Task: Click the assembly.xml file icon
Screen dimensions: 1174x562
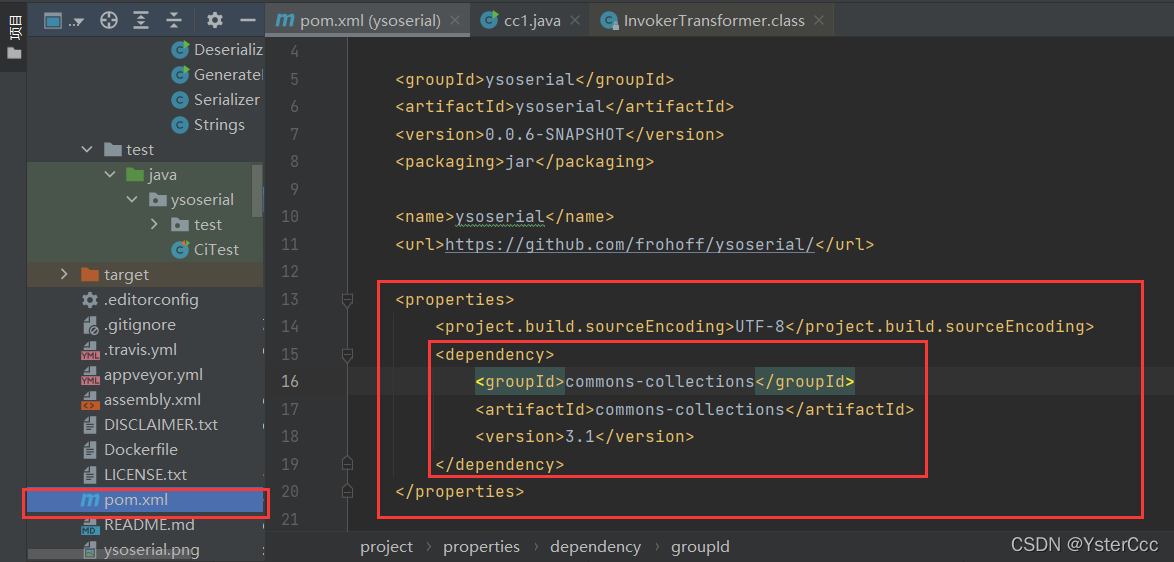Action: click(x=90, y=400)
